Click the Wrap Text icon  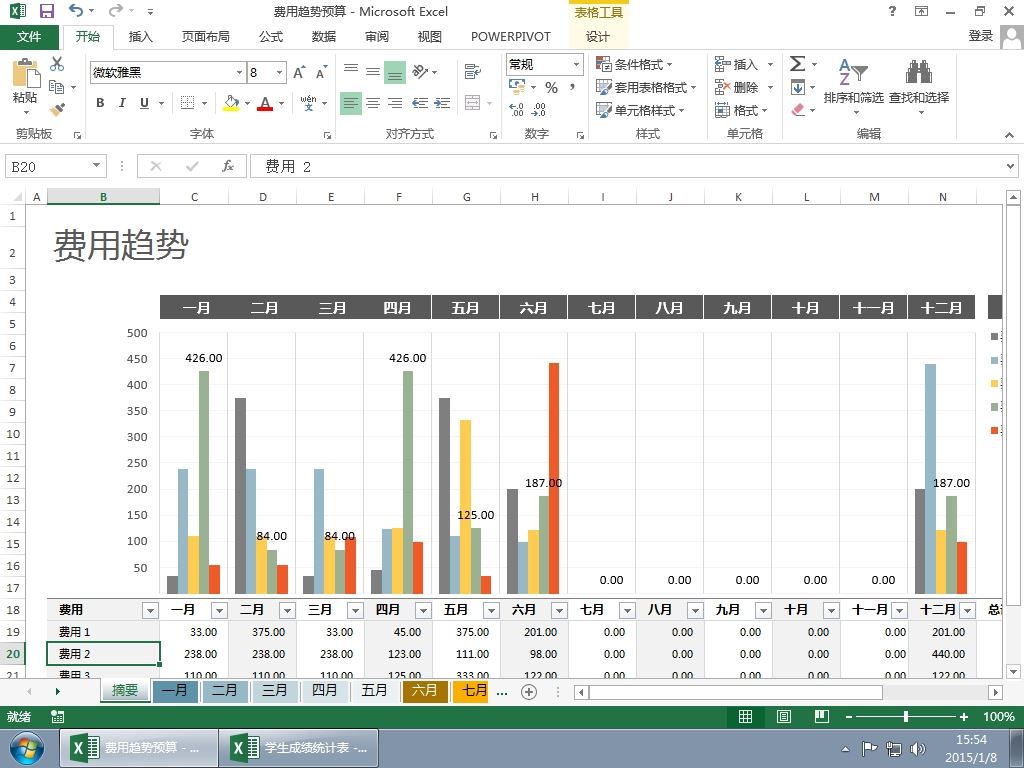(473, 71)
